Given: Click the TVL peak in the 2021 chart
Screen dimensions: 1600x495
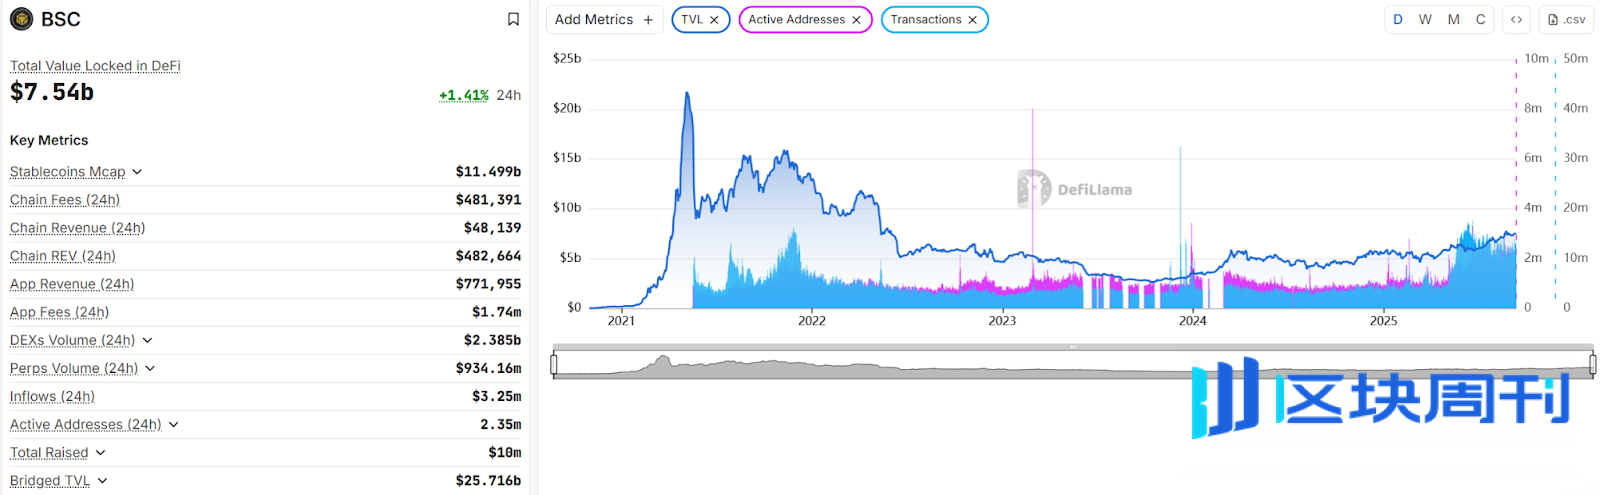Looking at the screenshot, I should (x=687, y=94).
